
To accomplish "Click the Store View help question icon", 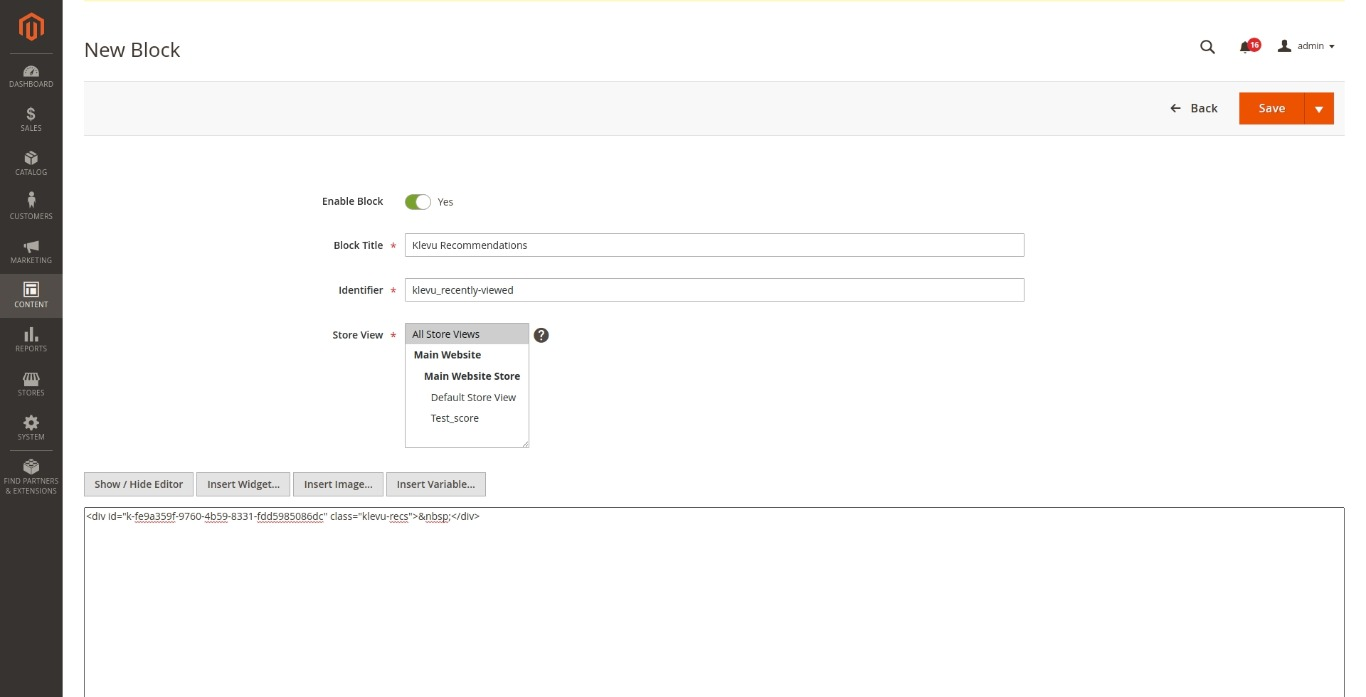I will [x=541, y=335].
